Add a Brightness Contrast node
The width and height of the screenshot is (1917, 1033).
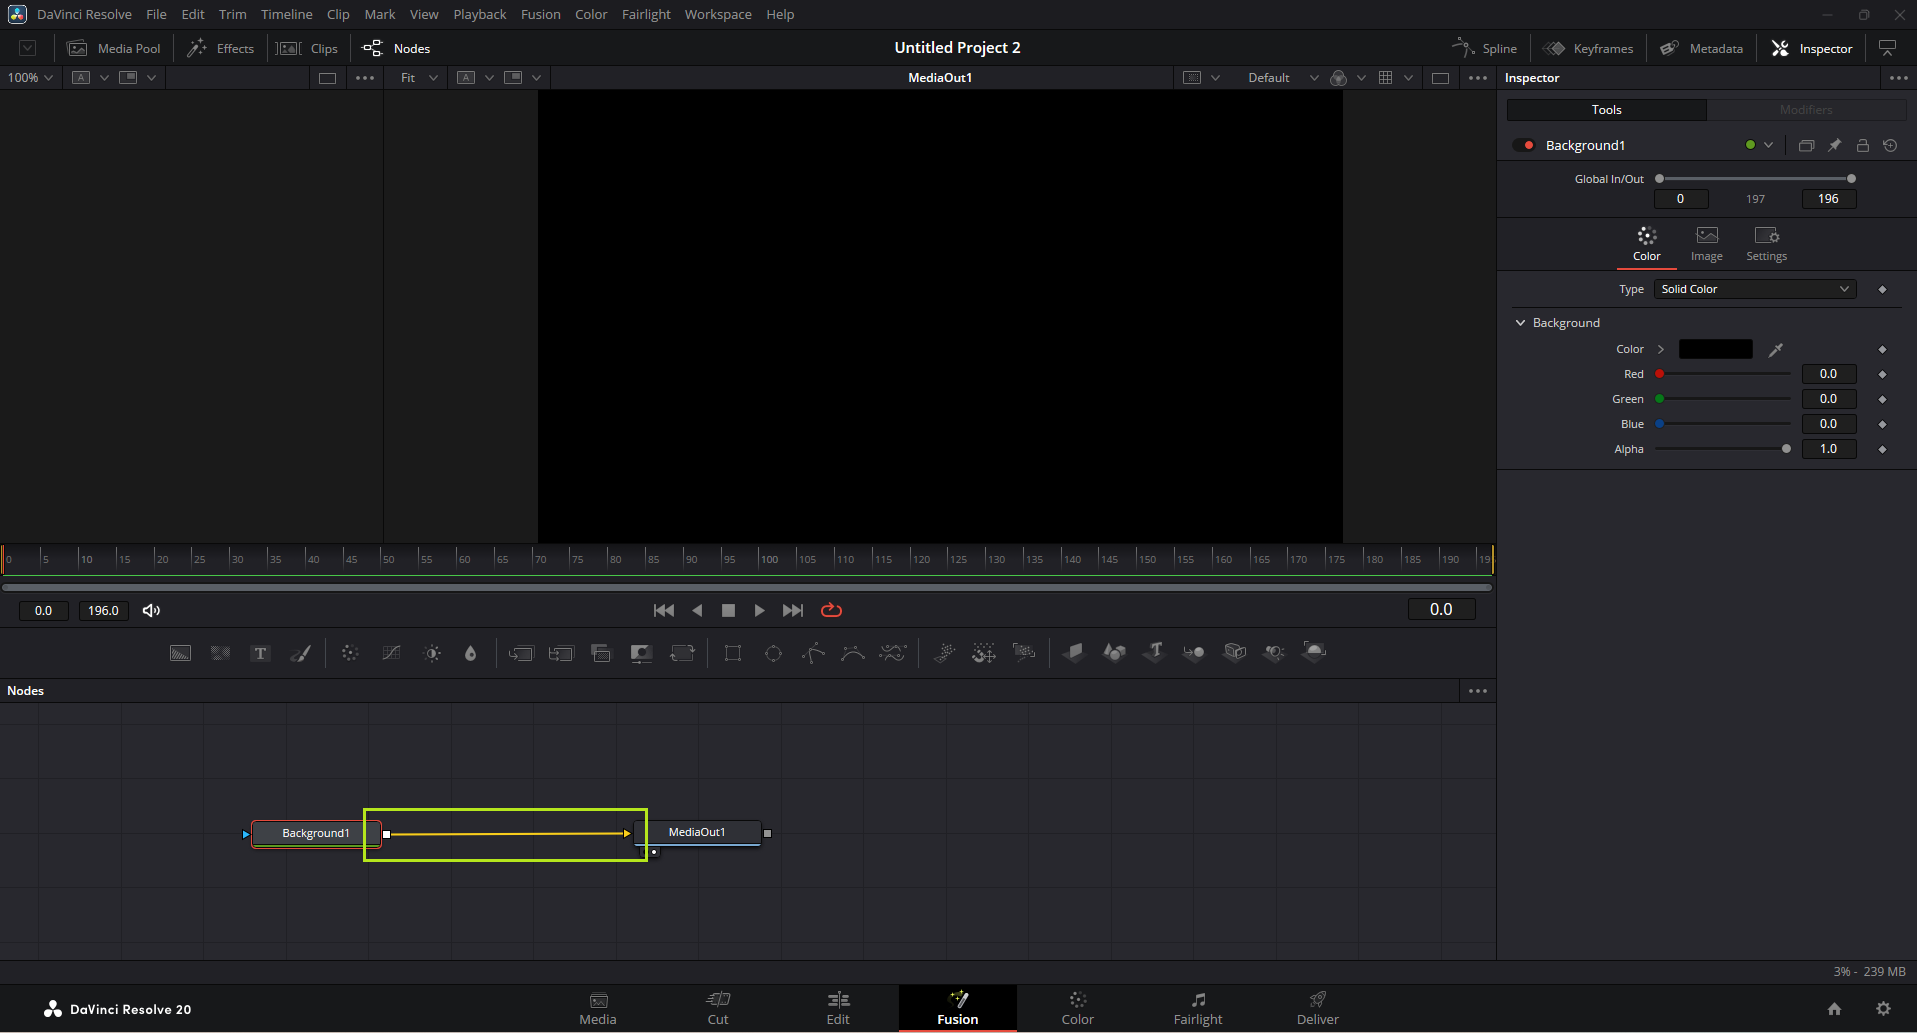click(x=432, y=653)
